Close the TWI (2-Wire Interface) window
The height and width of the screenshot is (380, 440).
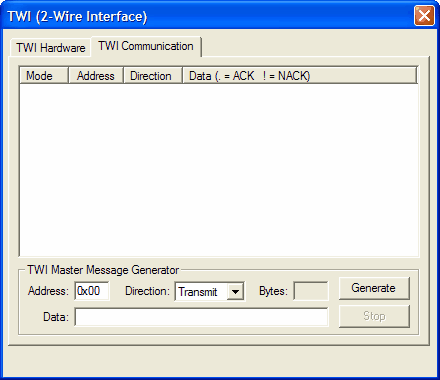(424, 15)
